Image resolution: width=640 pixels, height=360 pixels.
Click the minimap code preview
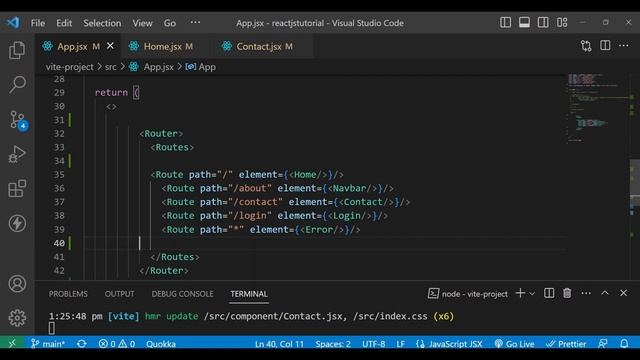point(597,108)
